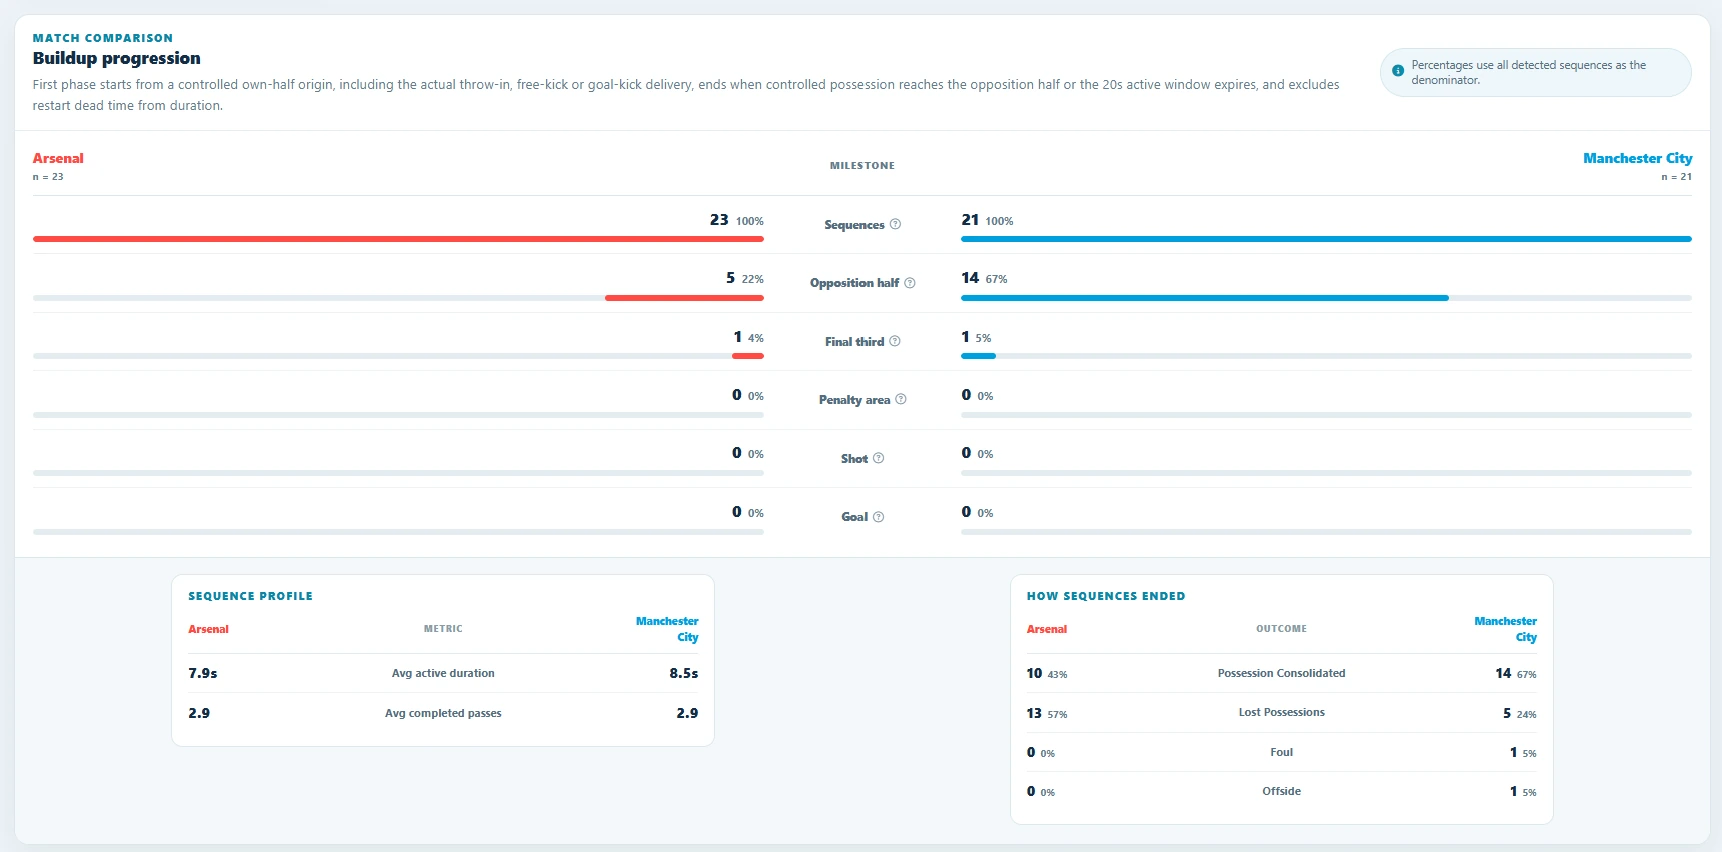Click Arsenal's Possession Consolidated value '10 43%'

point(1047,673)
